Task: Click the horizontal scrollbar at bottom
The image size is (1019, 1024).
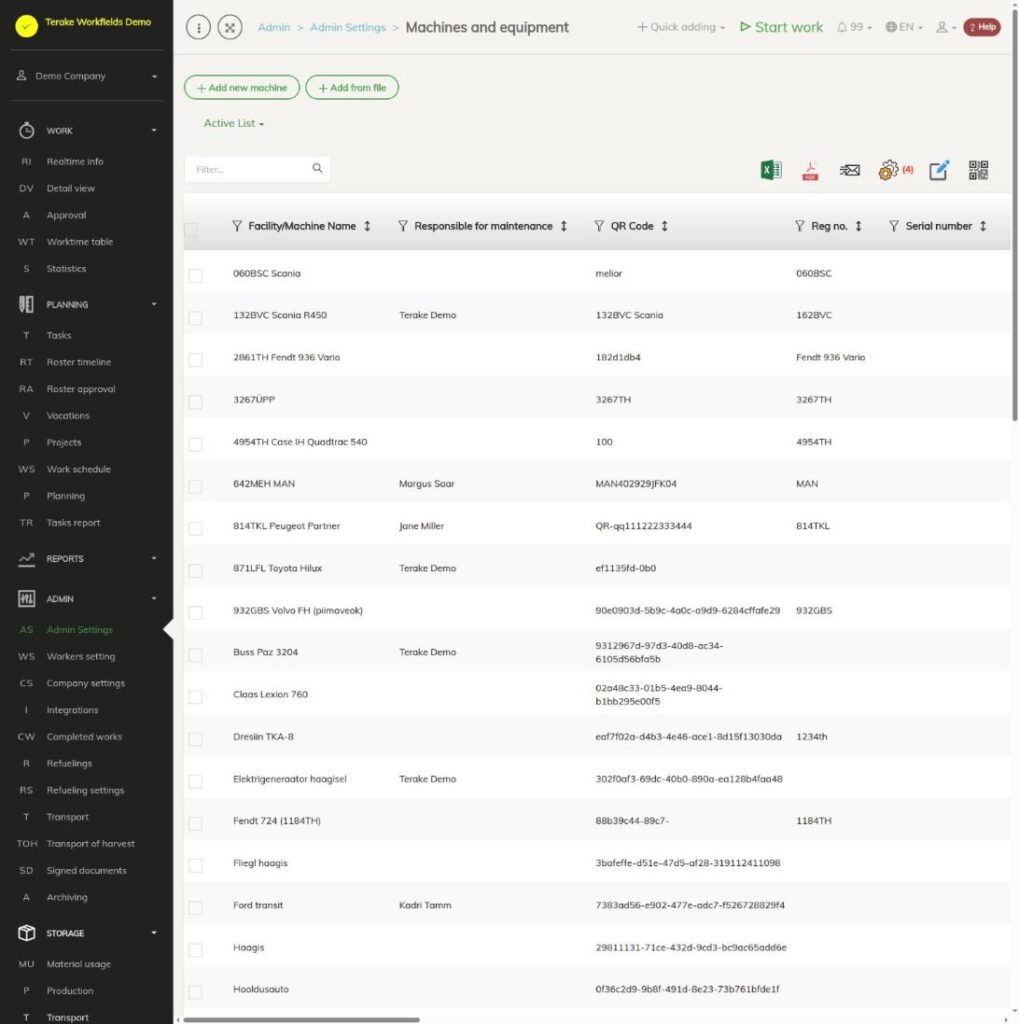Action: 301,1019
